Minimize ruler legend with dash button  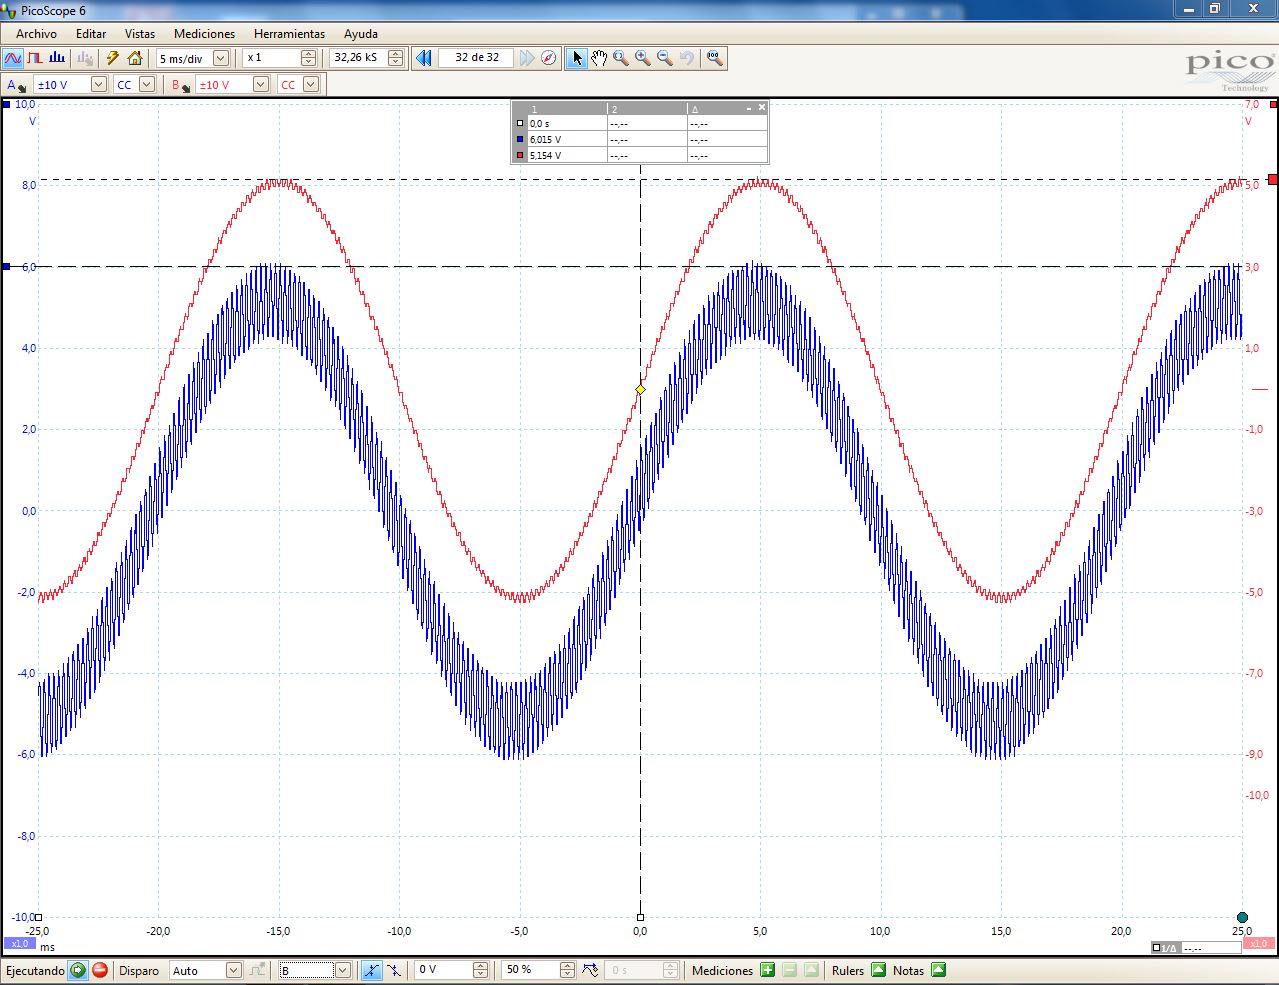click(x=748, y=107)
